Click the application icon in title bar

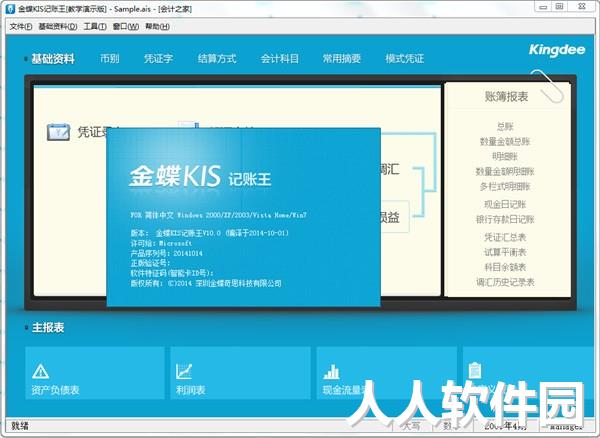10,8
